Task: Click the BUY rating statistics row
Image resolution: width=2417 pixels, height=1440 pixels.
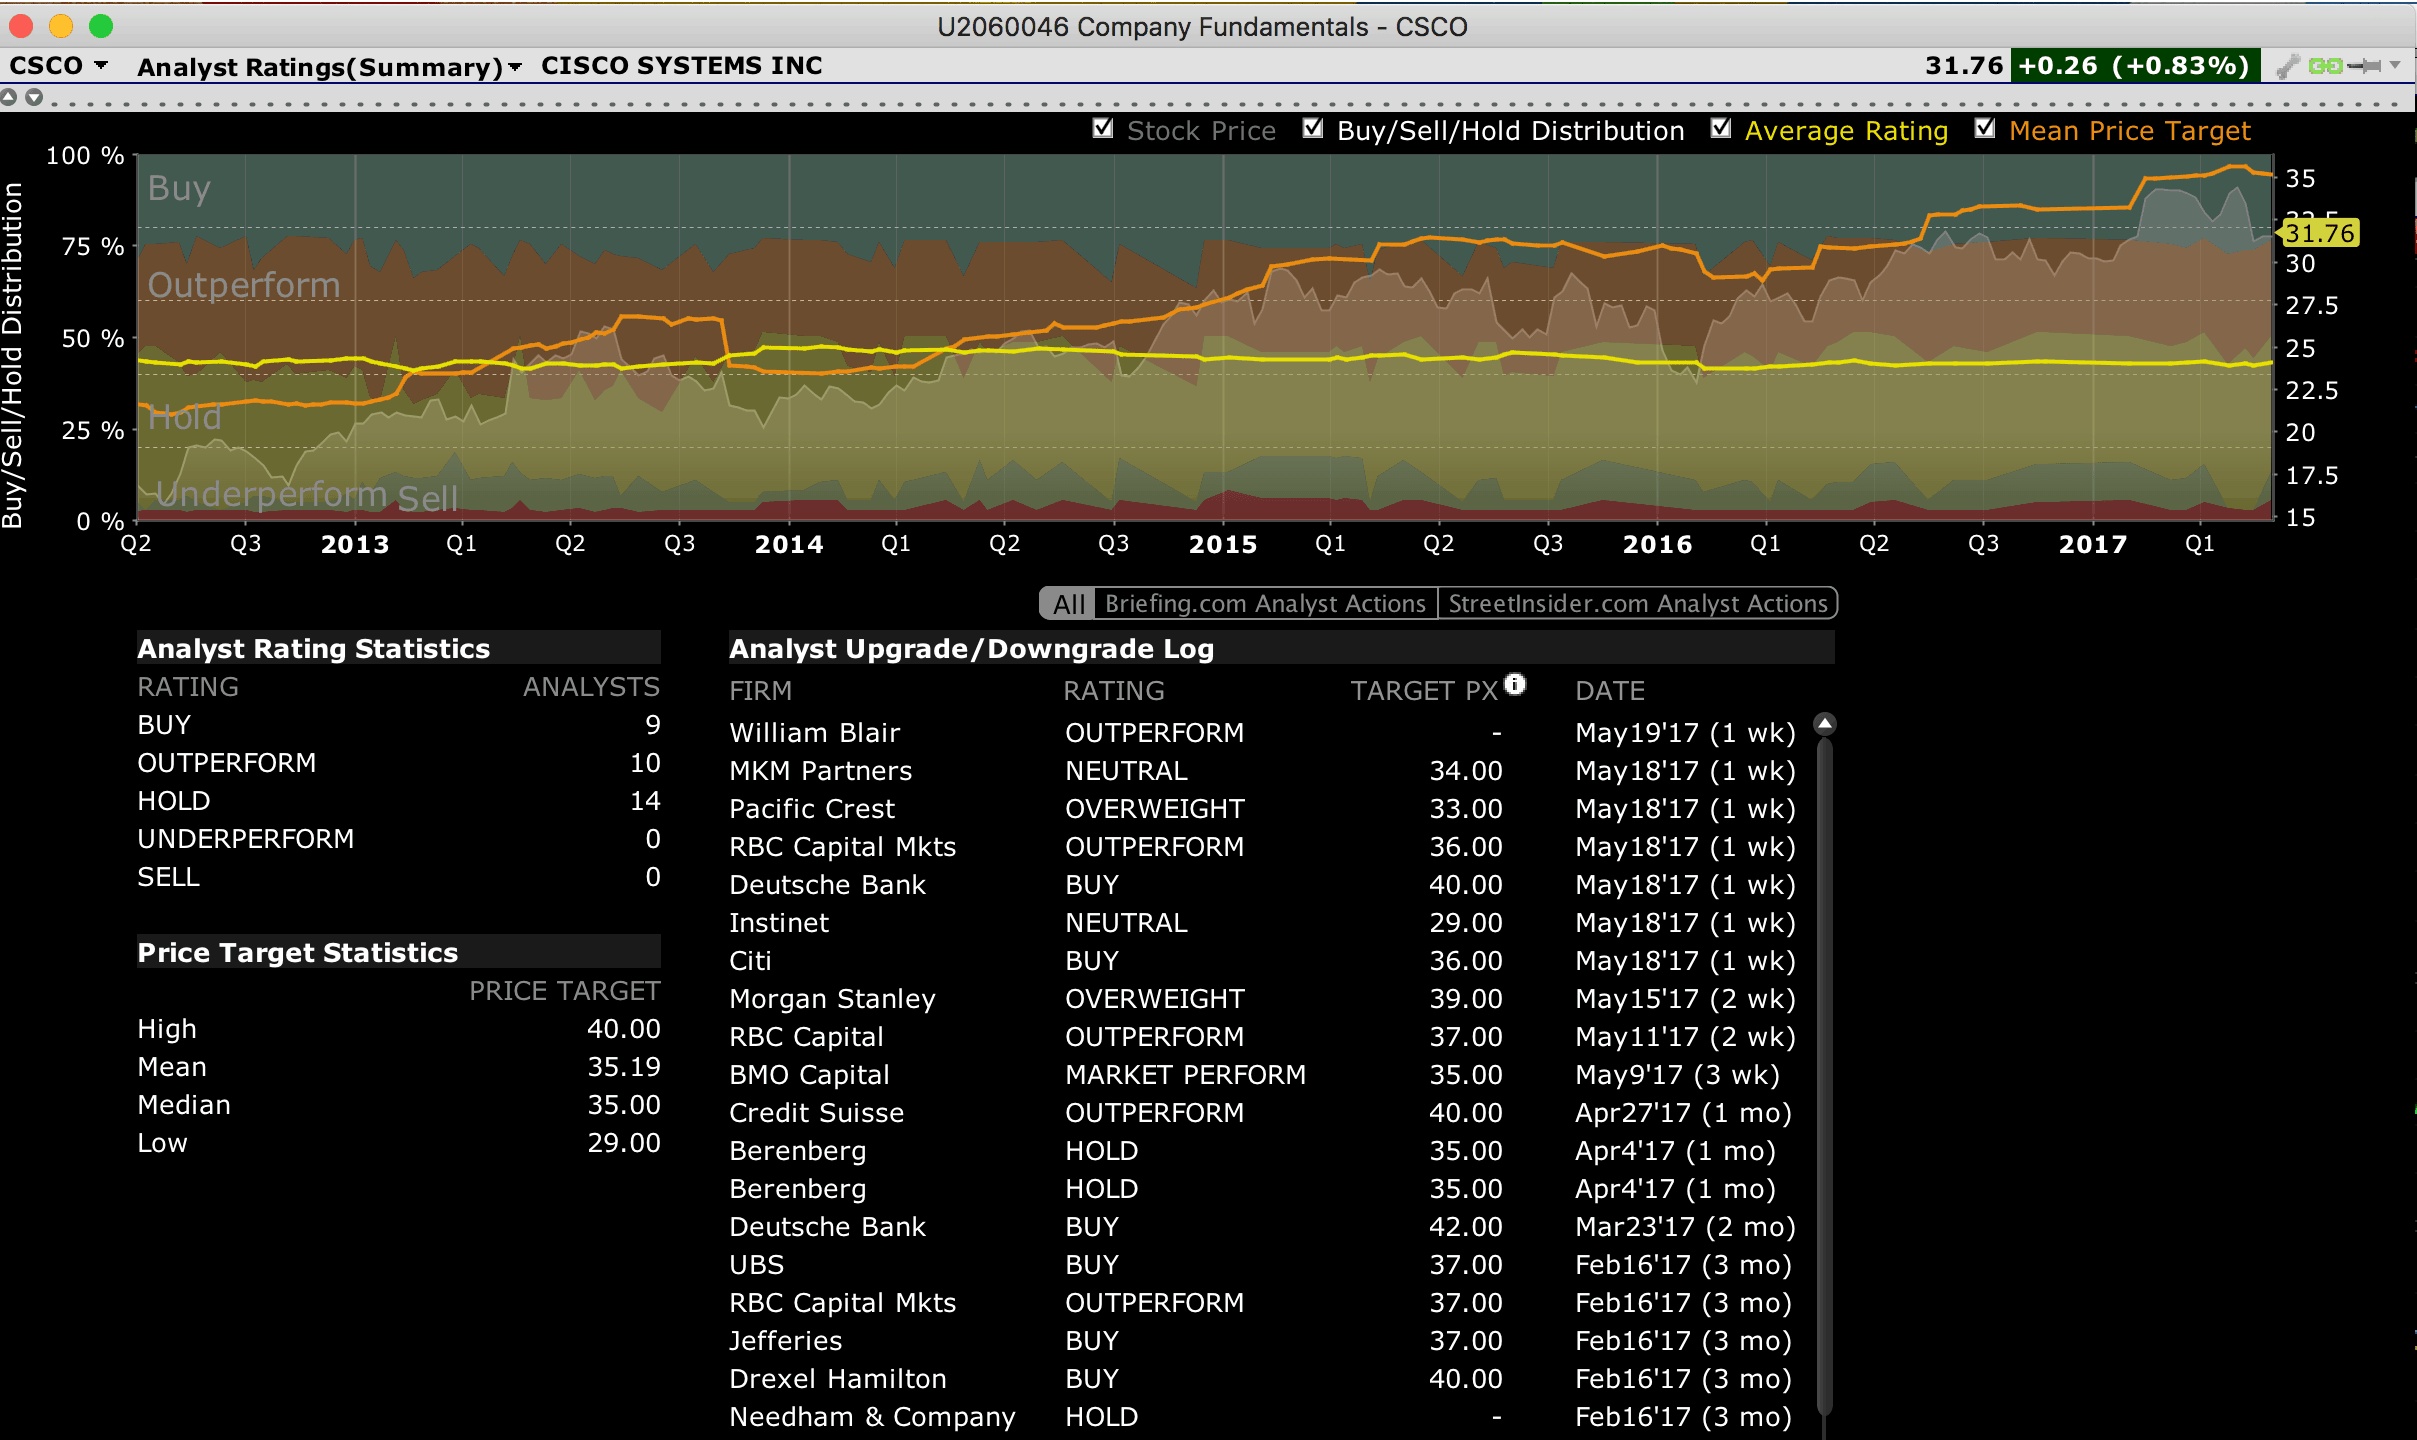Action: click(399, 725)
